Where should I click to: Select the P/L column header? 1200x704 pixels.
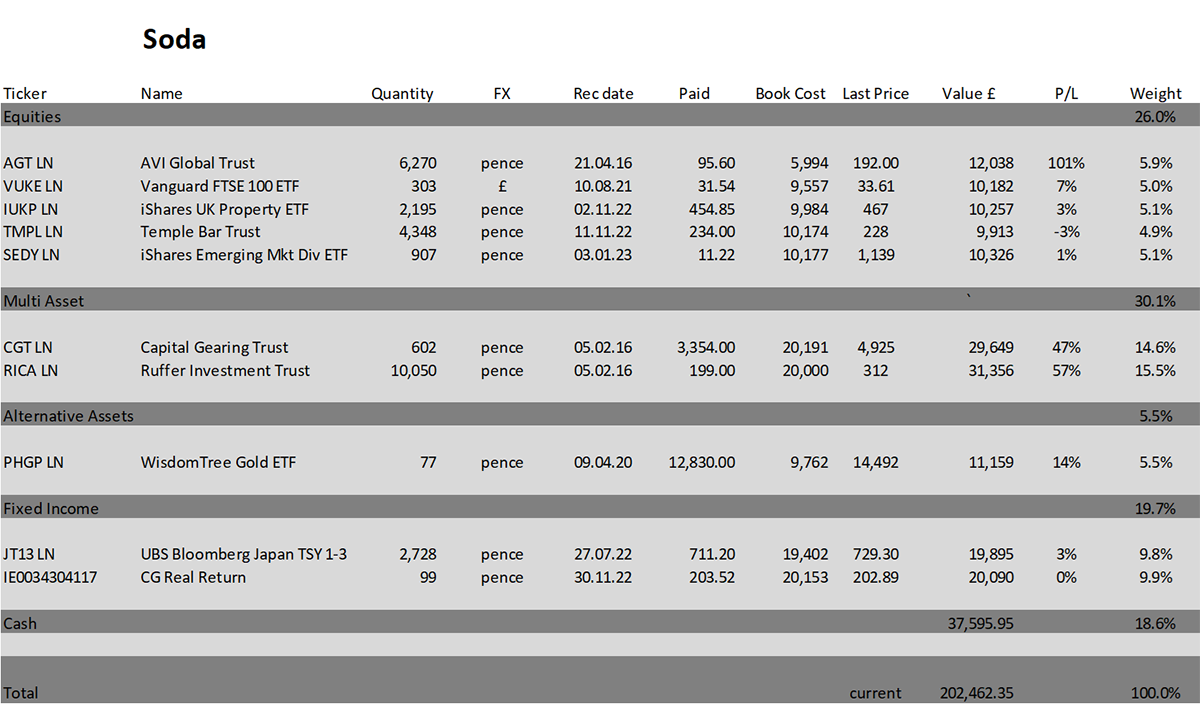point(1066,93)
